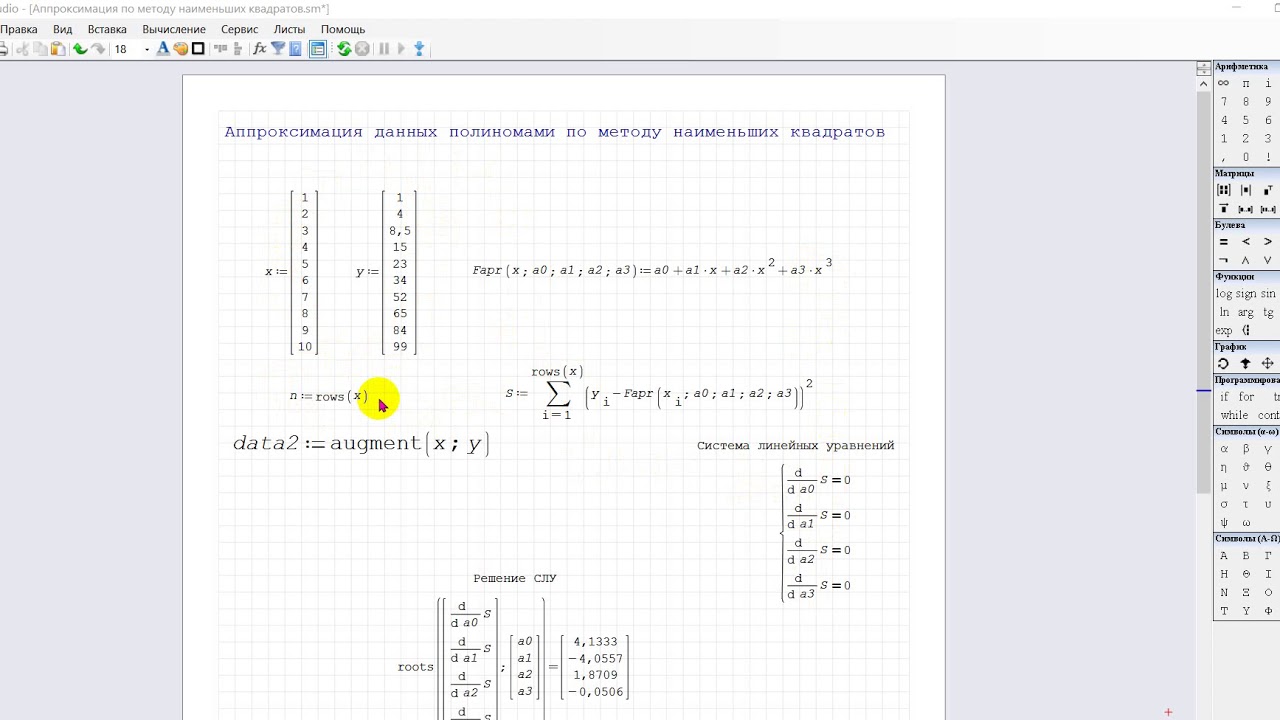
Task: Collapse the Матрицы panel header
Action: coord(1247,173)
